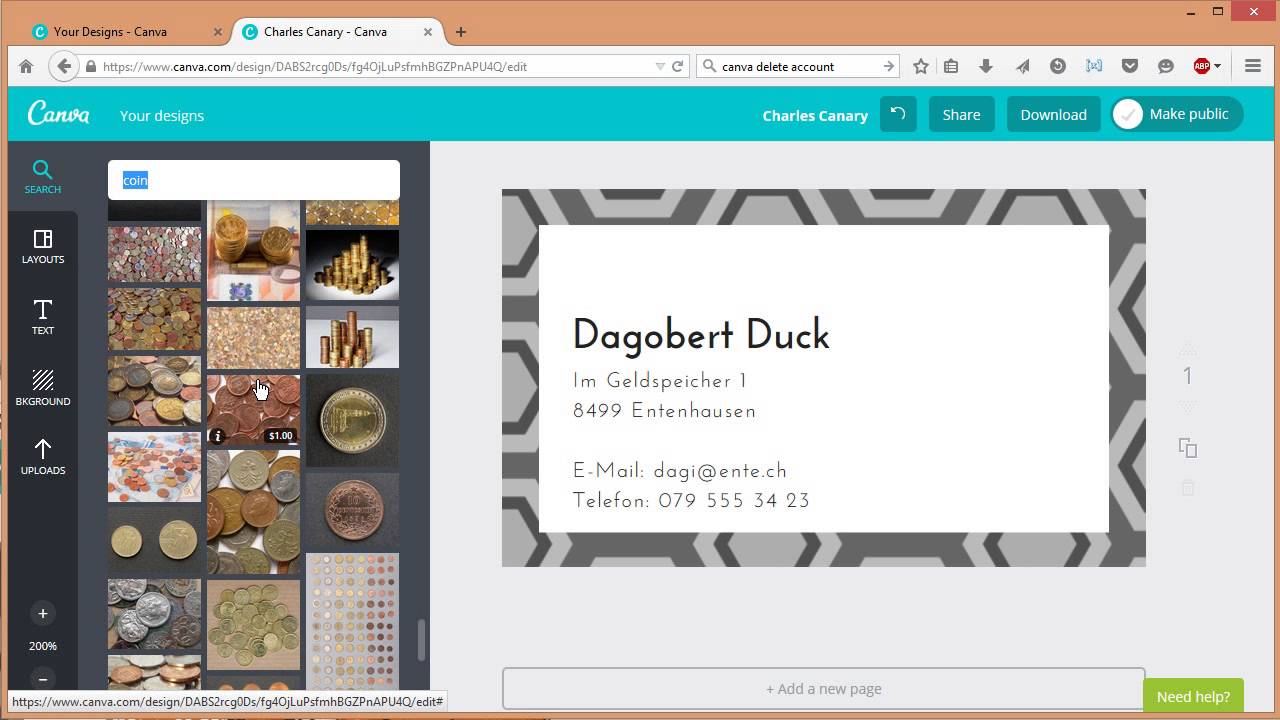Click the 200% zoom level

point(42,646)
